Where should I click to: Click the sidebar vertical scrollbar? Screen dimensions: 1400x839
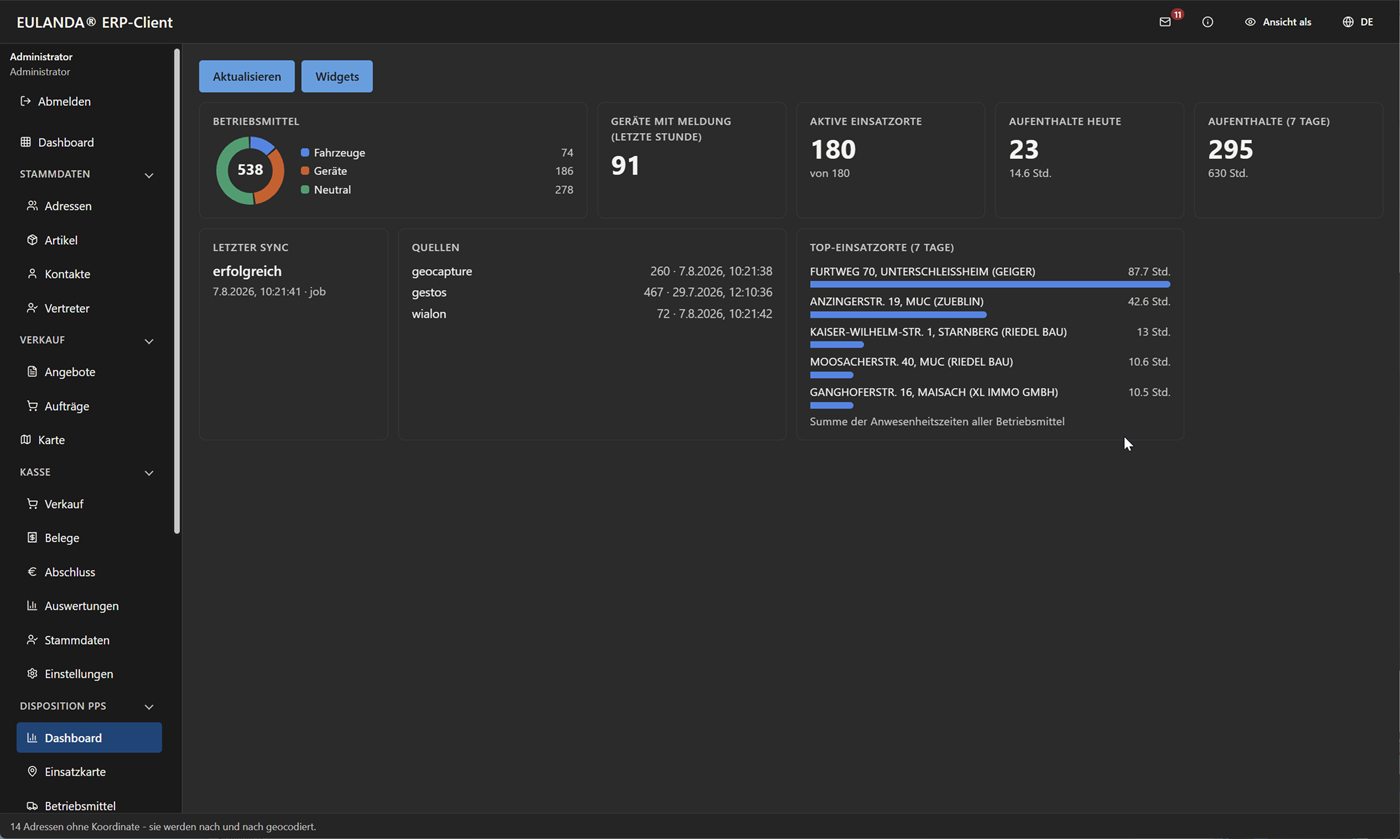pyautogui.click(x=177, y=290)
